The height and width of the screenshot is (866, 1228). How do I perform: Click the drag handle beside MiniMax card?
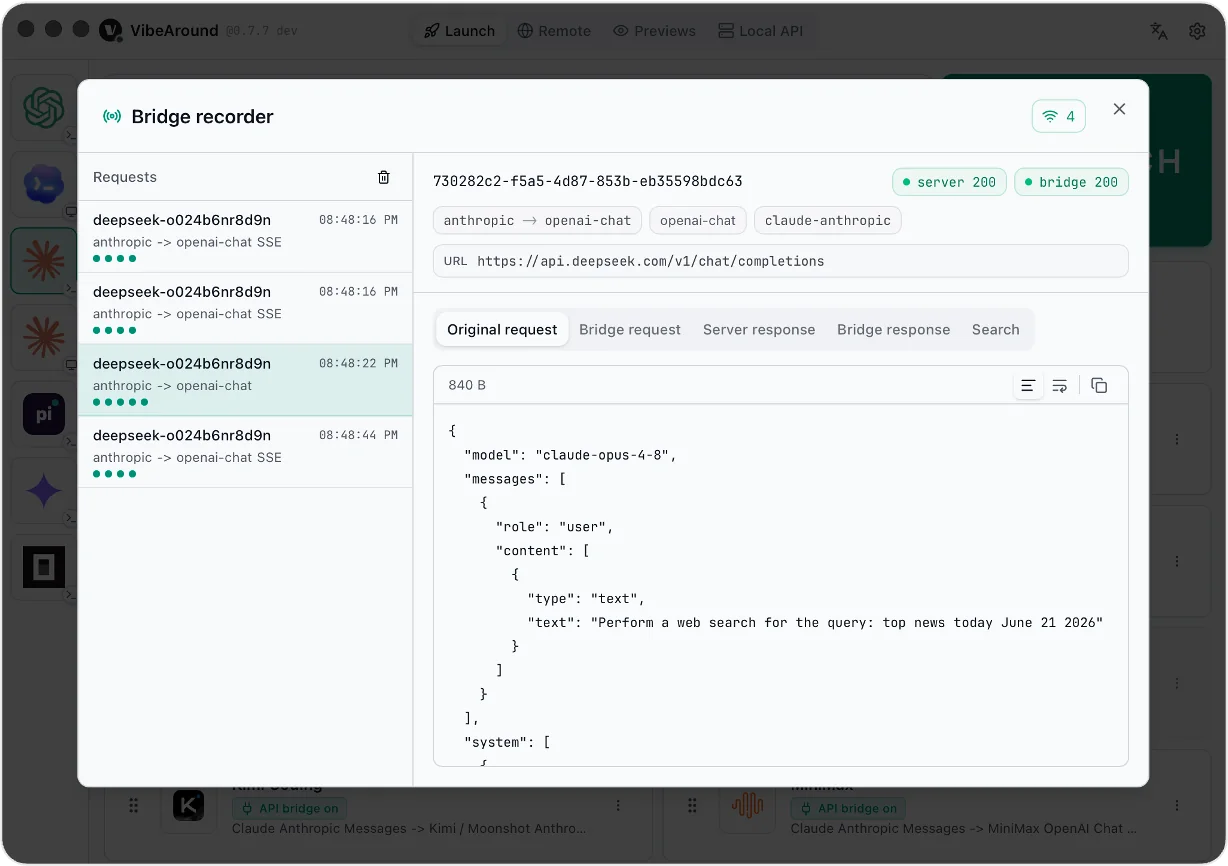click(693, 806)
